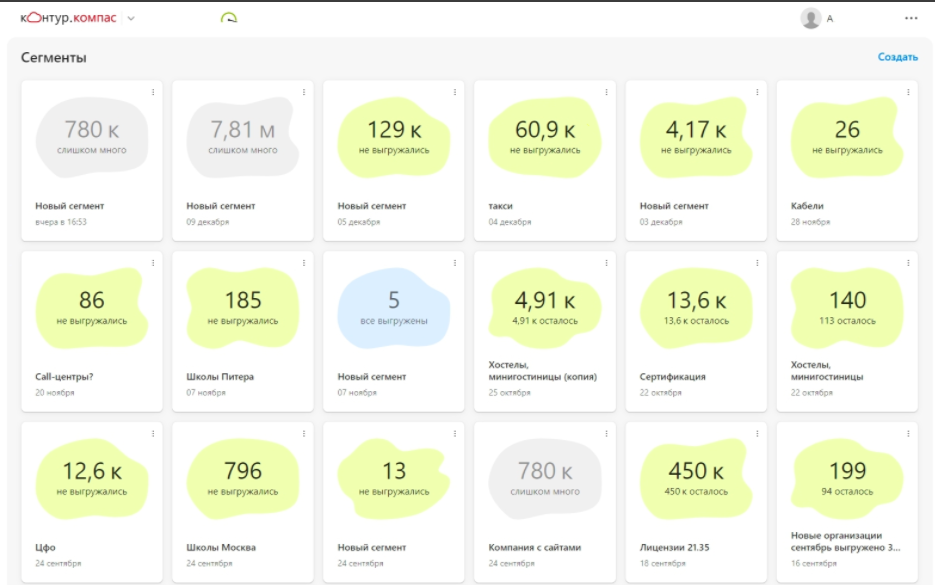Open the 450 к осталось Лицензии blob
The image size is (935, 585).
pos(696,479)
